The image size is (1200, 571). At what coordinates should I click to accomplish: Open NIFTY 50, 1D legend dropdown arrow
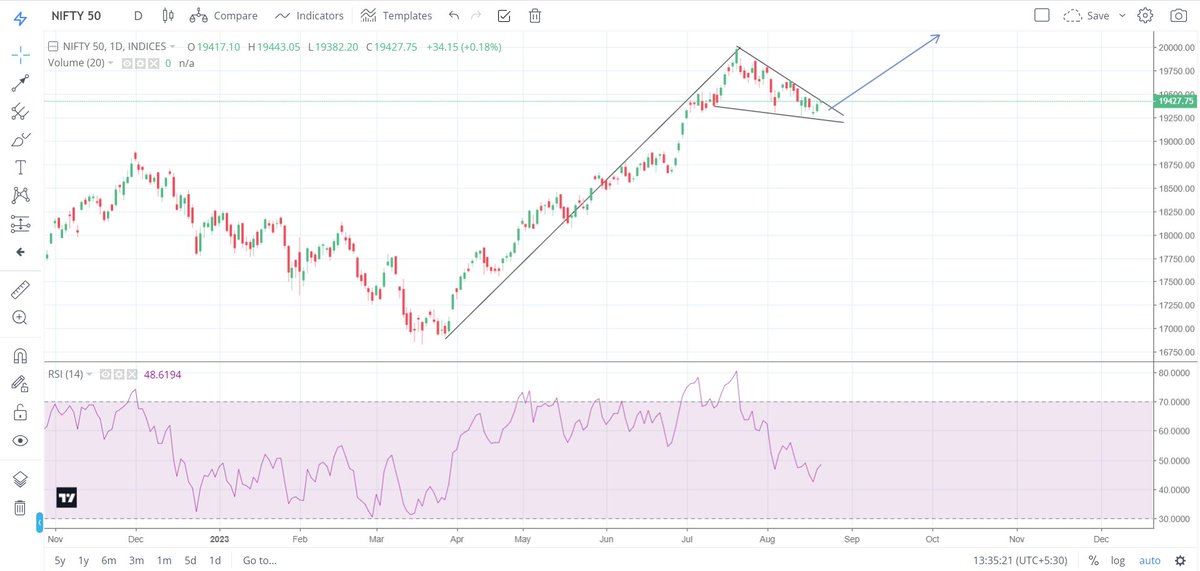(x=172, y=46)
